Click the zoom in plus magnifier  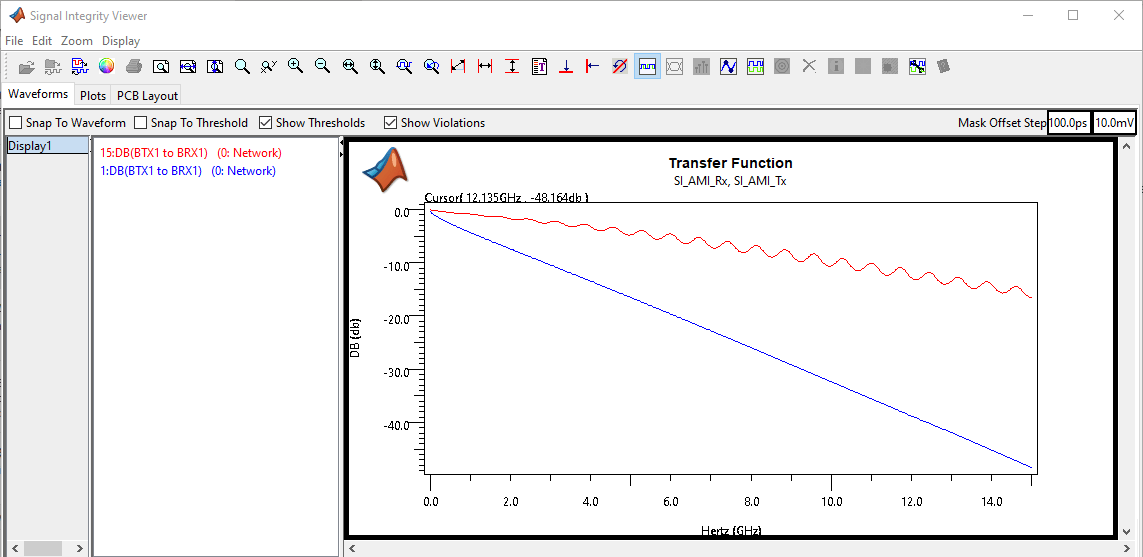tap(295, 66)
